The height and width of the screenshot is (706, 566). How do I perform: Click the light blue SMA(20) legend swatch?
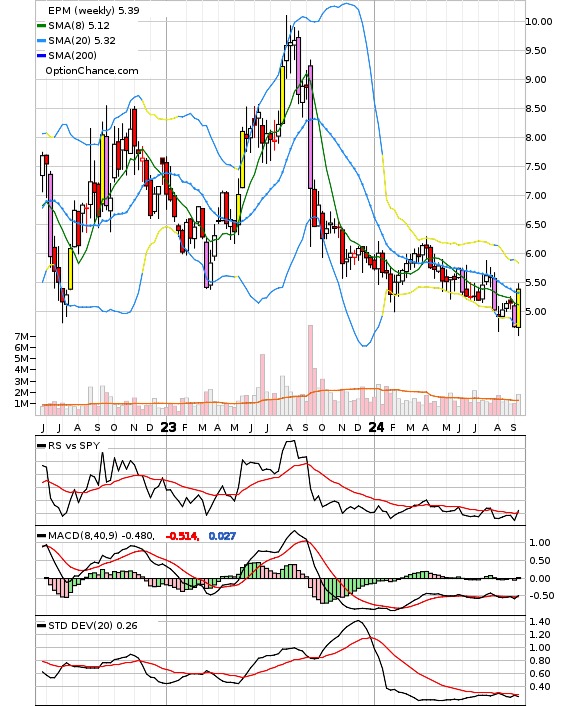[41, 41]
